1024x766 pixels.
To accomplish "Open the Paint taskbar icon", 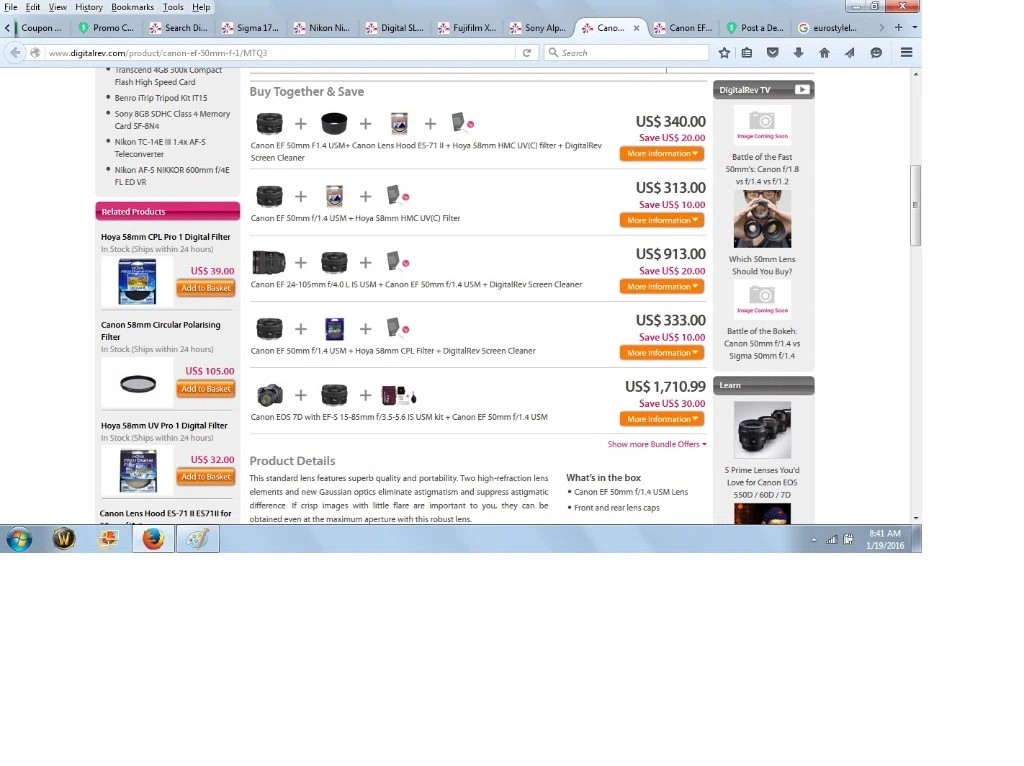I will pyautogui.click(x=198, y=539).
